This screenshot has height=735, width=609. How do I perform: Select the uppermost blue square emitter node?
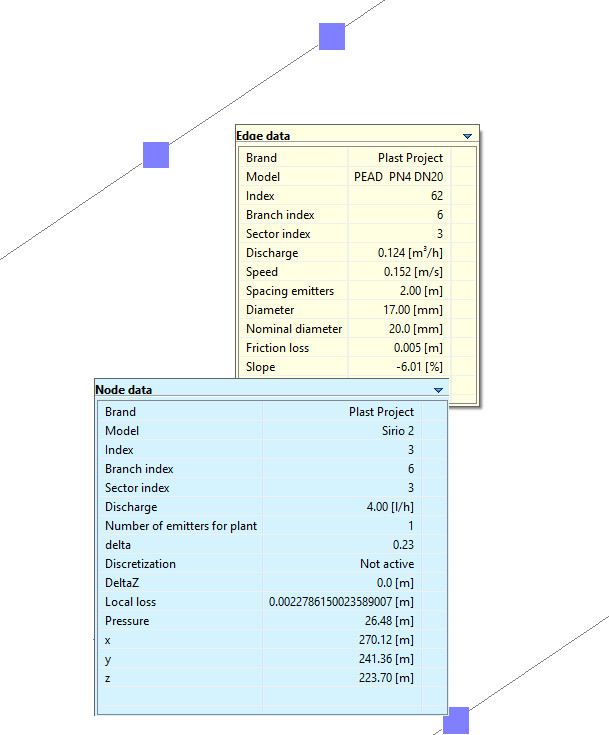click(x=332, y=37)
